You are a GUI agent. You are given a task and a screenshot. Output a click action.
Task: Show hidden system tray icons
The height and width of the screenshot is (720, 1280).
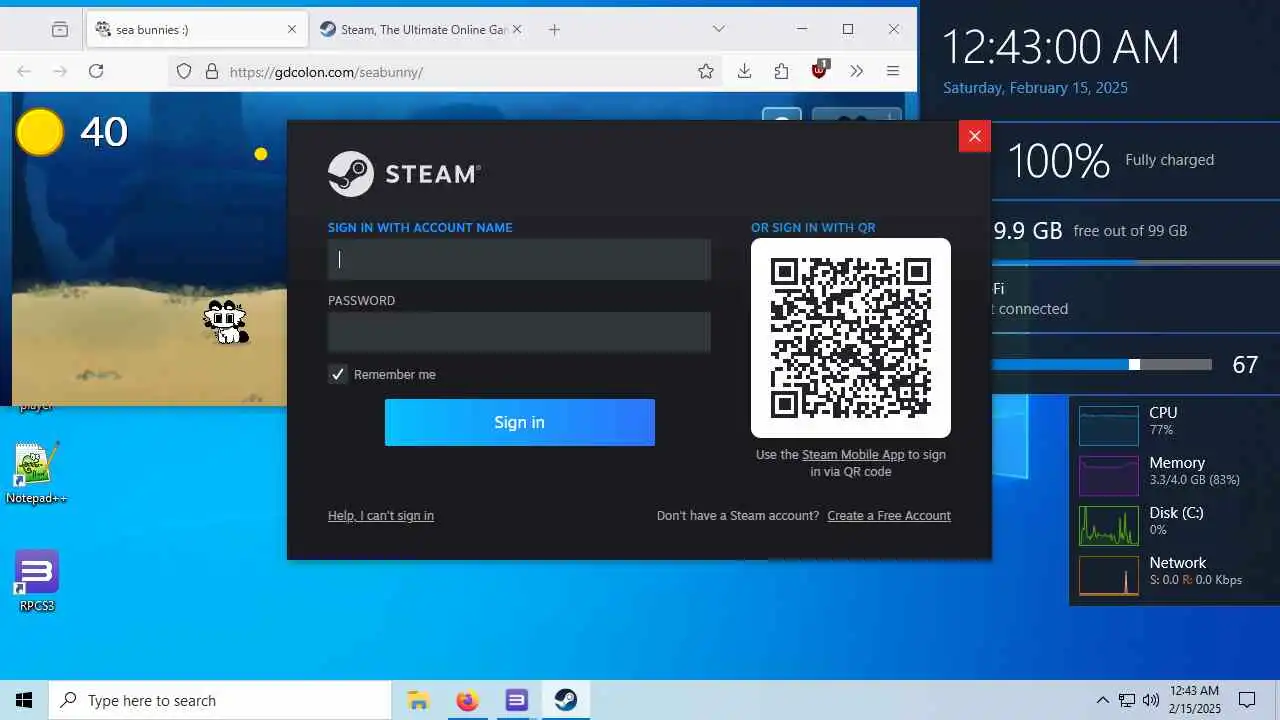[1102, 700]
